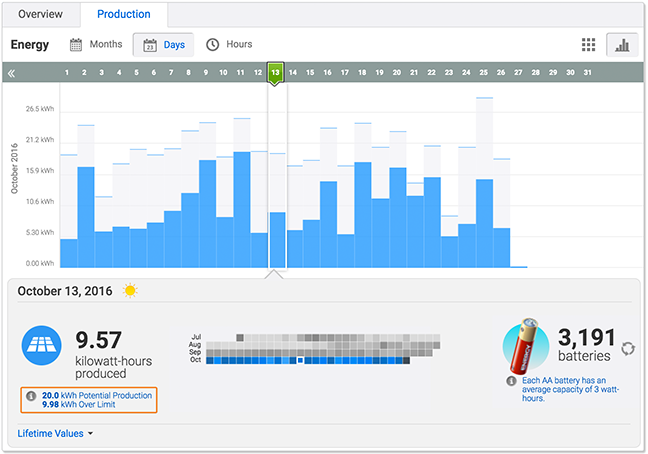Open the Overview tab
The width and height of the screenshot is (648, 454).
point(40,14)
